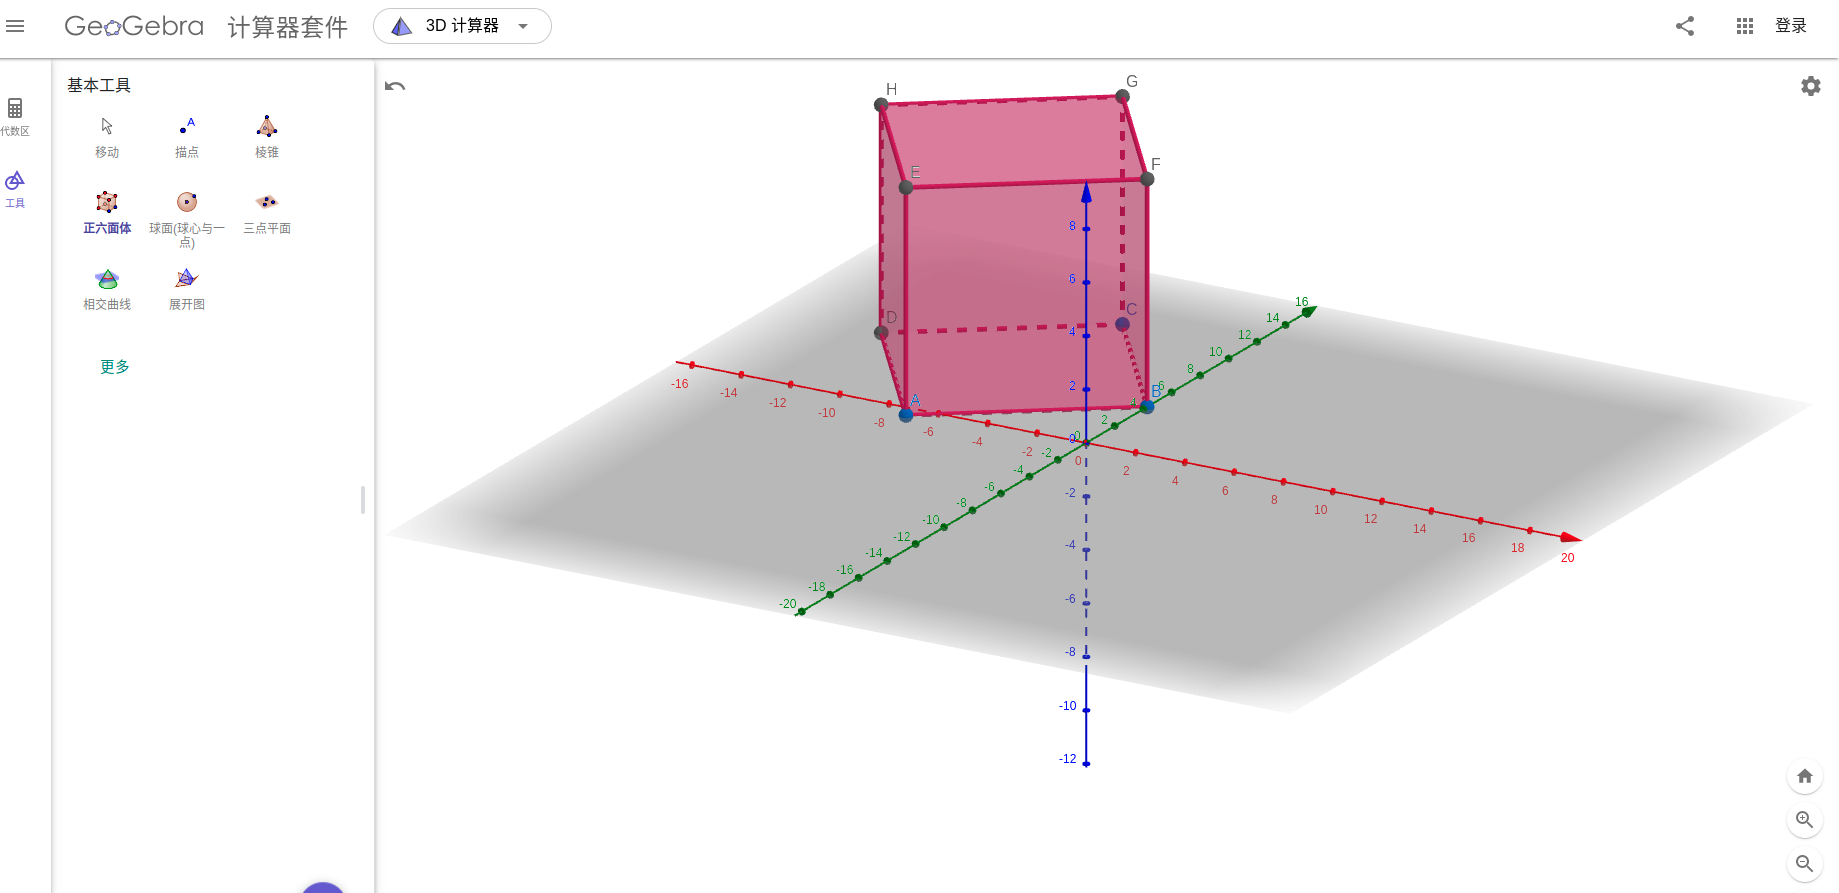Image resolution: width=1839 pixels, height=893 pixels.
Task: Click the 基本工具 heading
Action: pos(99,86)
